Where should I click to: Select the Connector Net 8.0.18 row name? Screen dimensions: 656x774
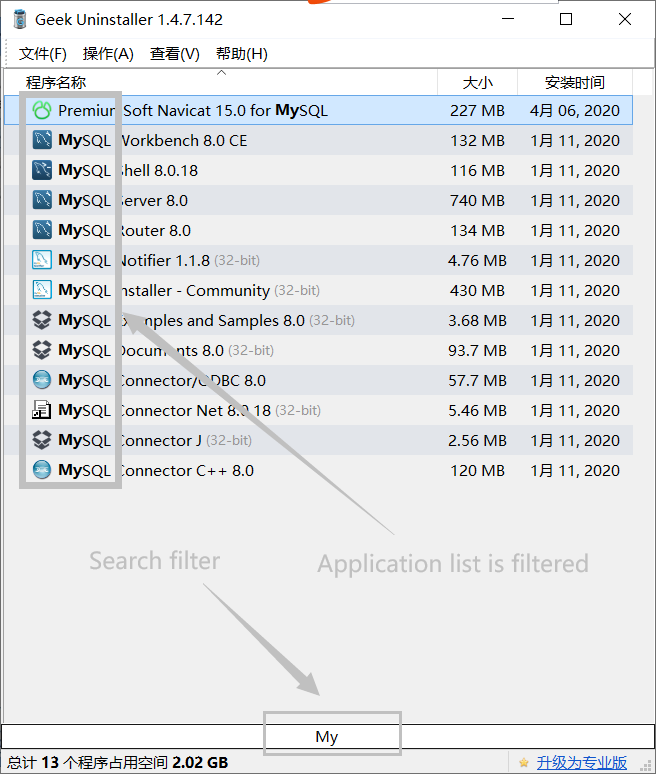tap(190, 410)
